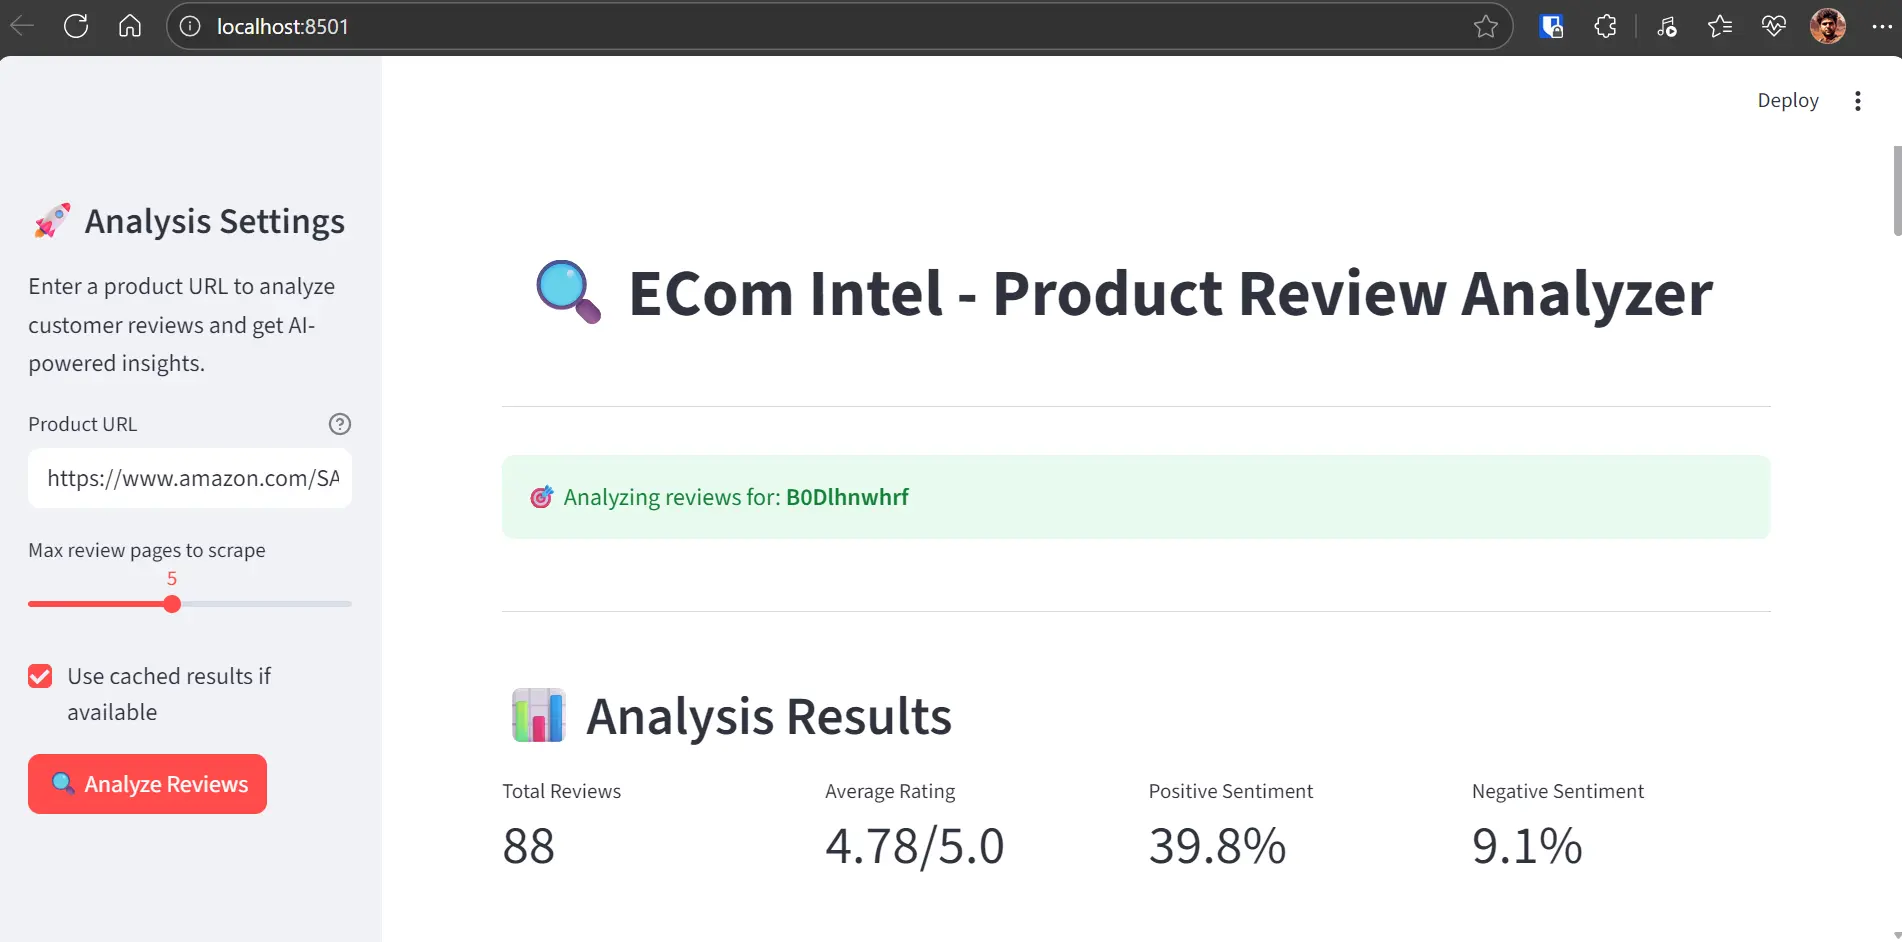Click the home icon in the toolbar
The height and width of the screenshot is (942, 1902).
click(x=130, y=26)
